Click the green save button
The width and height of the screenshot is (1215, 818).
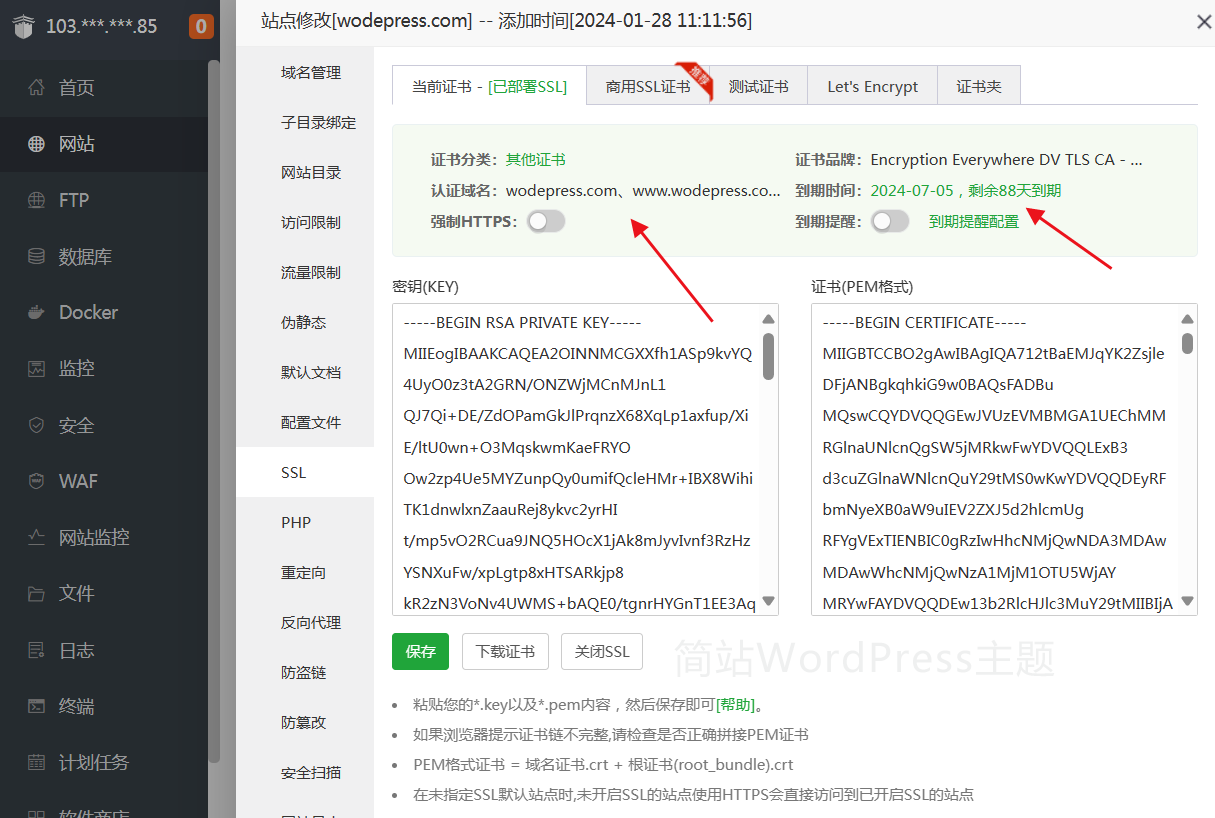coord(420,652)
